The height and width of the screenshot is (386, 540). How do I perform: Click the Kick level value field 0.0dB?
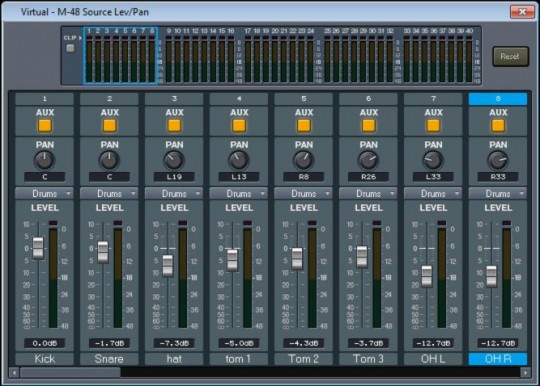click(x=44, y=343)
